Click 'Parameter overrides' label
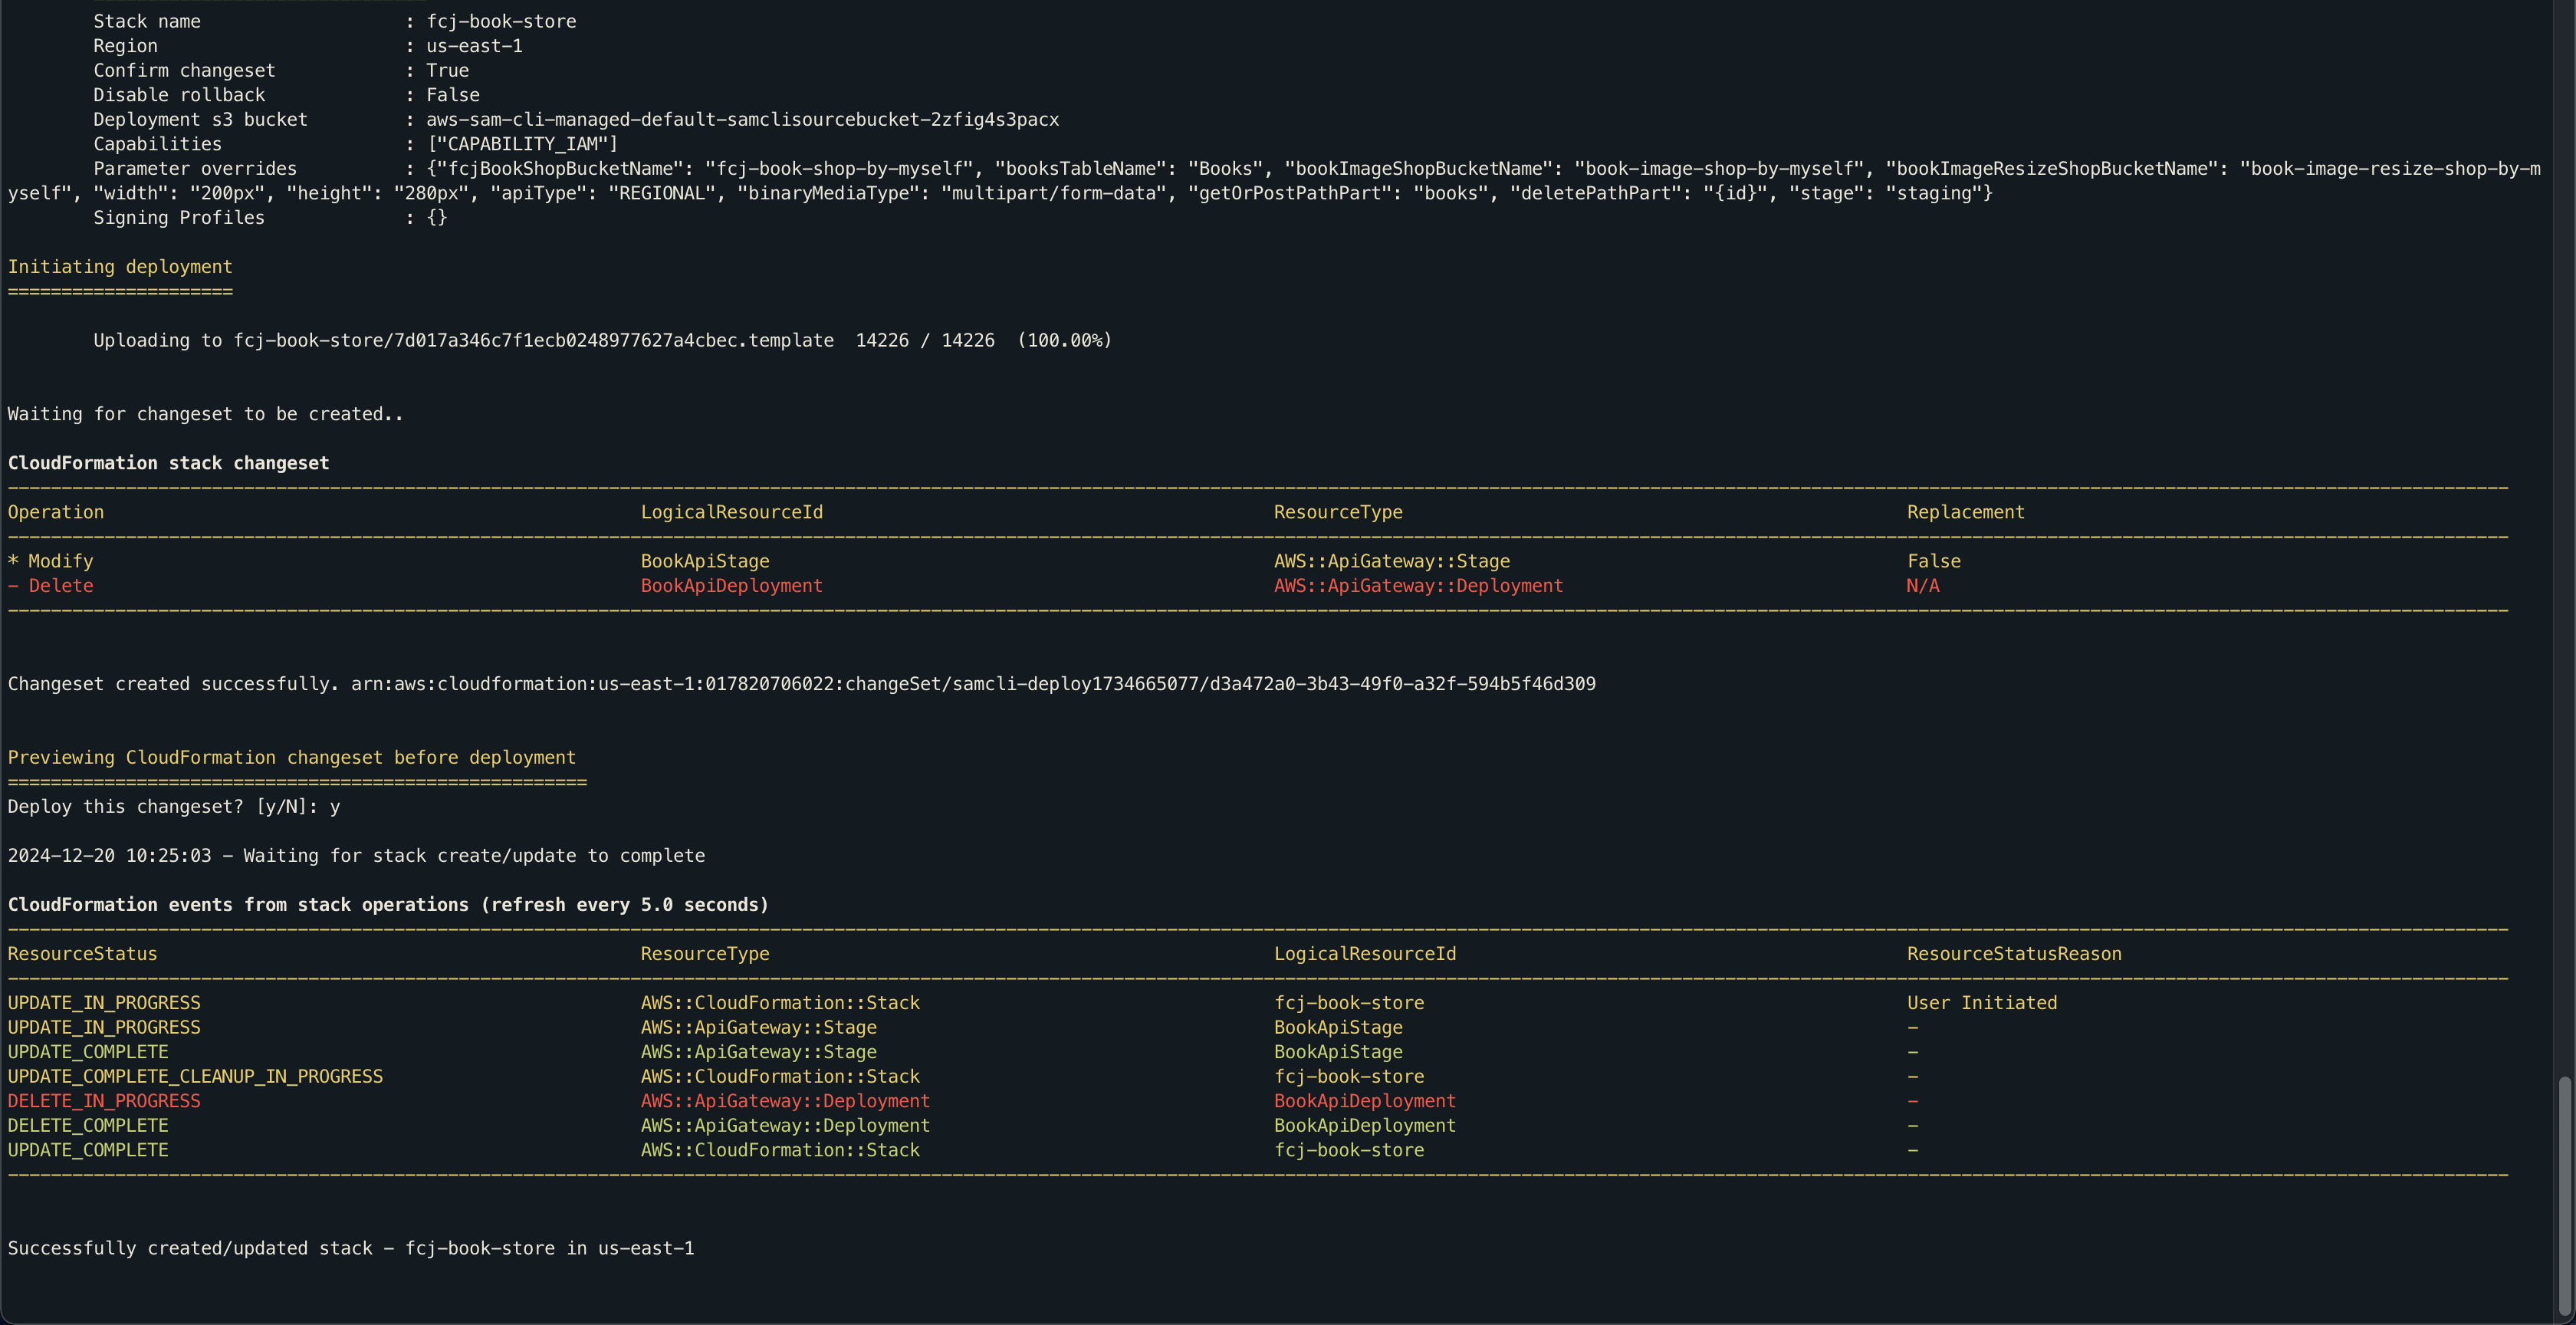Viewport: 2576px width, 1325px height. (195, 168)
